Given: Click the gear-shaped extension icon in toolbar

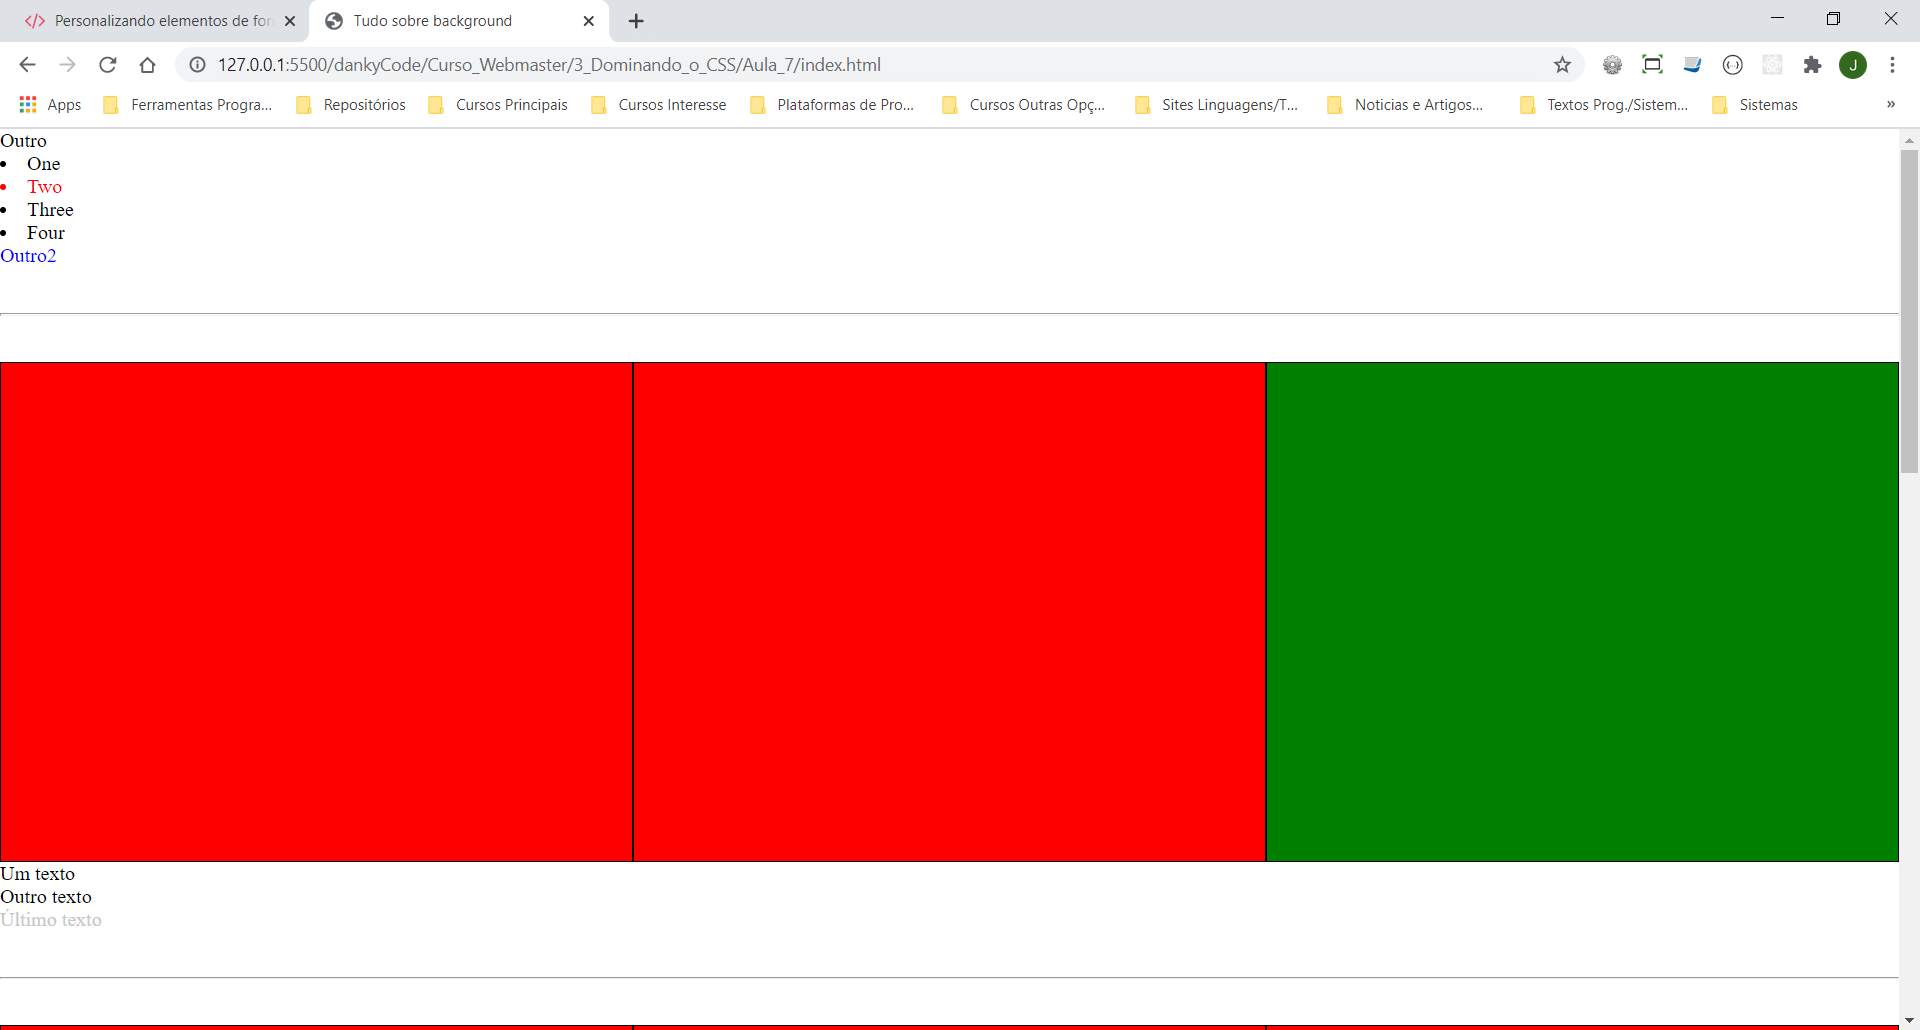Looking at the screenshot, I should point(1612,65).
